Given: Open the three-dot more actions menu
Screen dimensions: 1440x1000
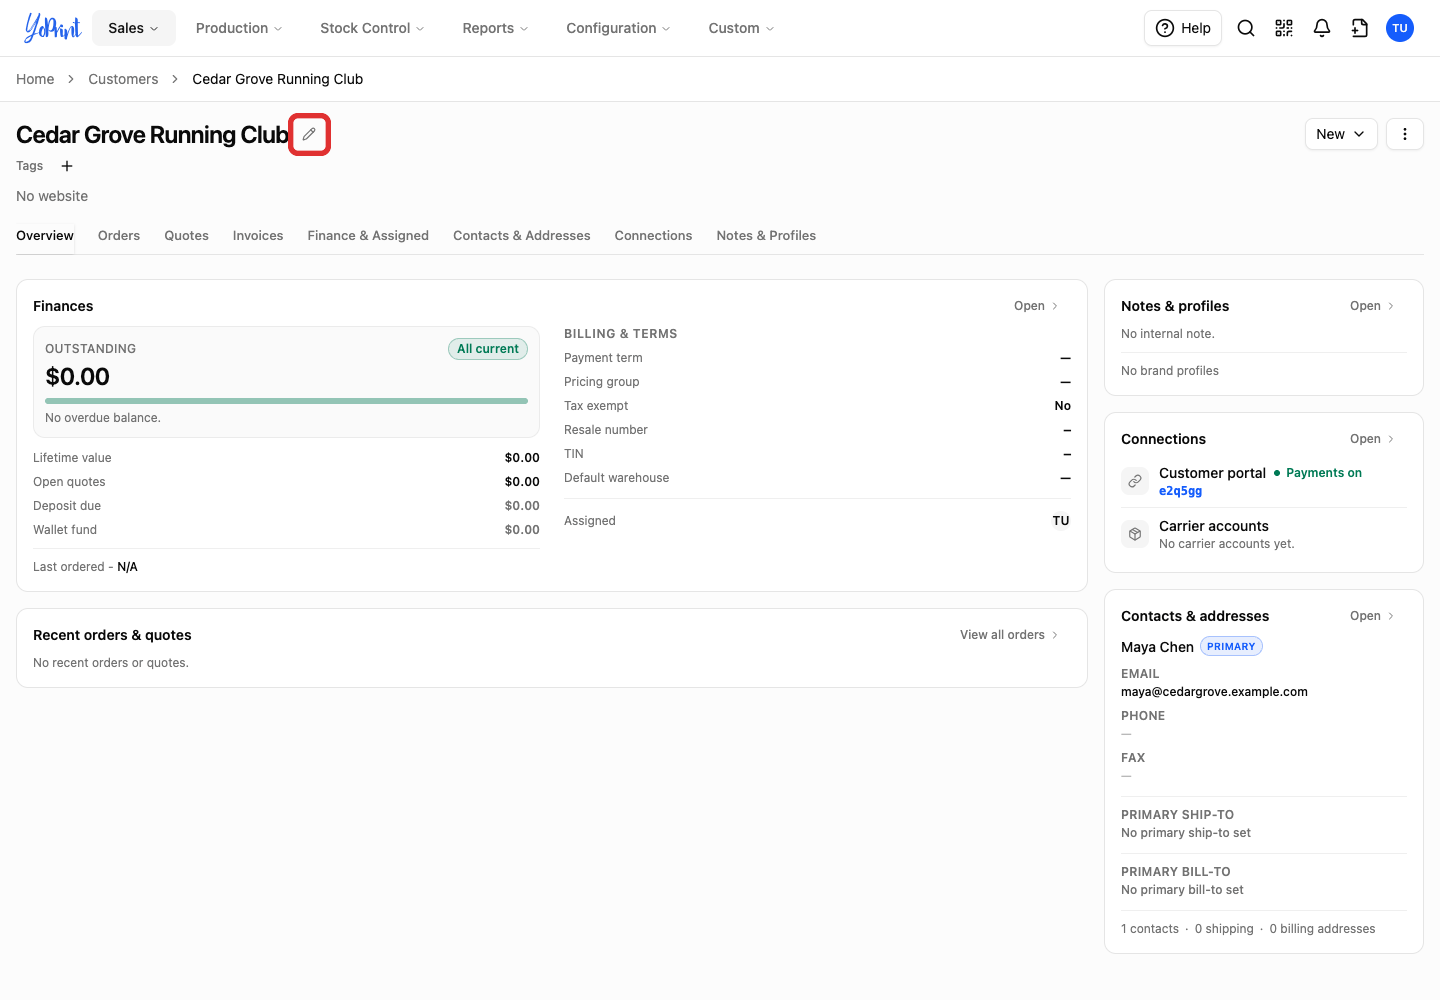Looking at the screenshot, I should pyautogui.click(x=1405, y=134).
